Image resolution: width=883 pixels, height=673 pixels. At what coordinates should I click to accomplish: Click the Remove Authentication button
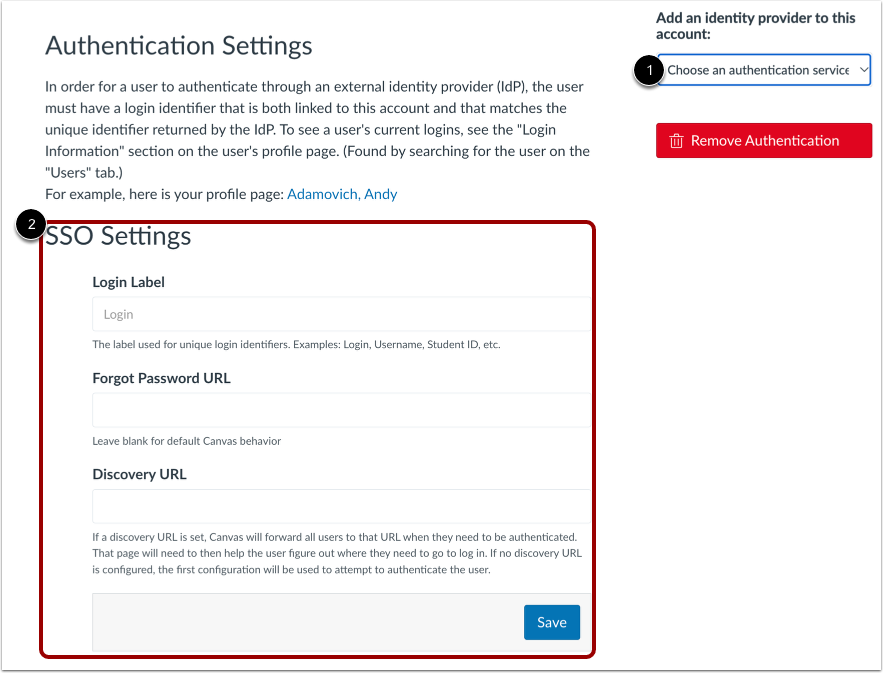click(763, 140)
